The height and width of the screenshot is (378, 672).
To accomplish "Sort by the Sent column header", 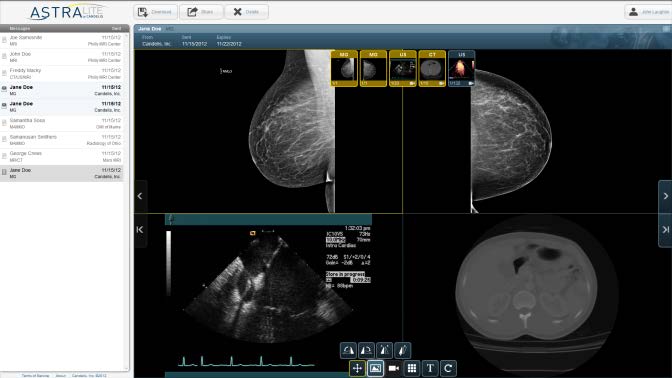I will point(116,29).
